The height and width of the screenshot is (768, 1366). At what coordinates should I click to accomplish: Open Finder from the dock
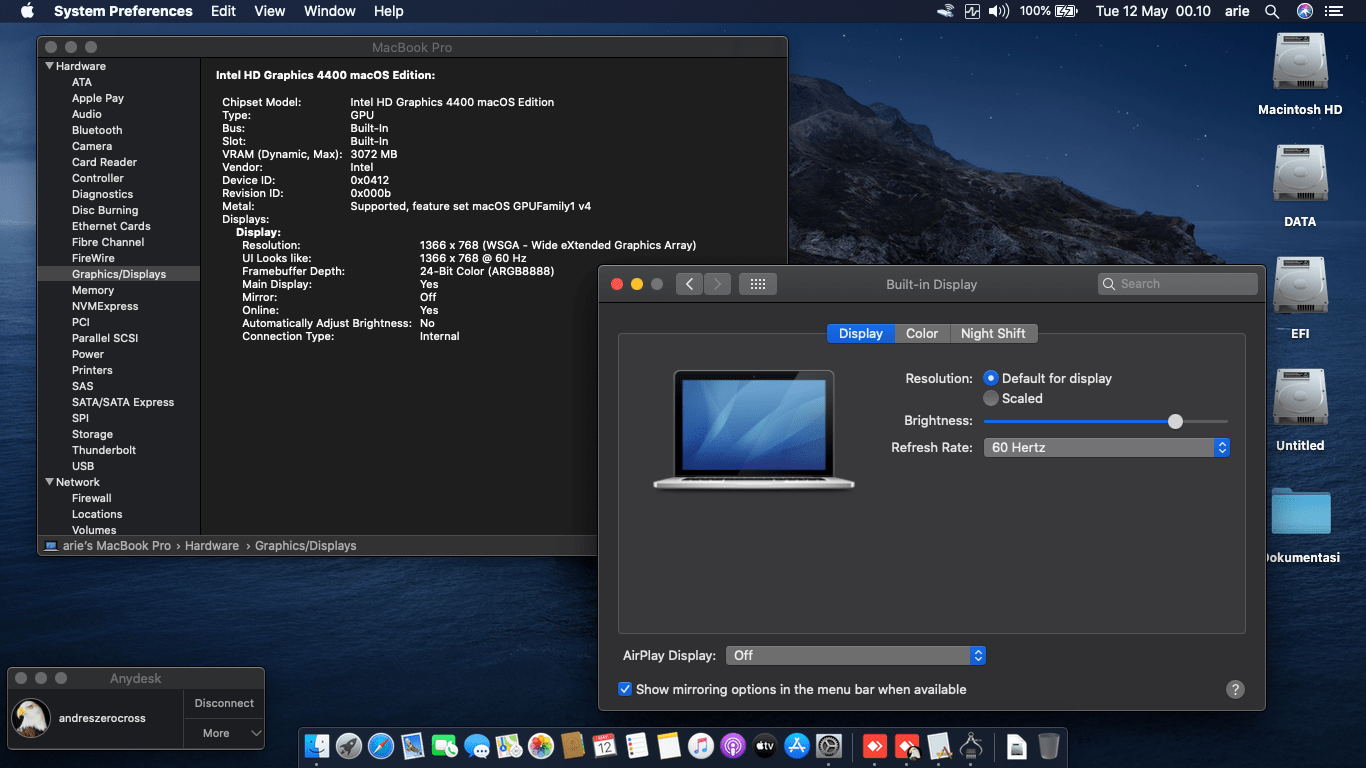click(x=317, y=746)
